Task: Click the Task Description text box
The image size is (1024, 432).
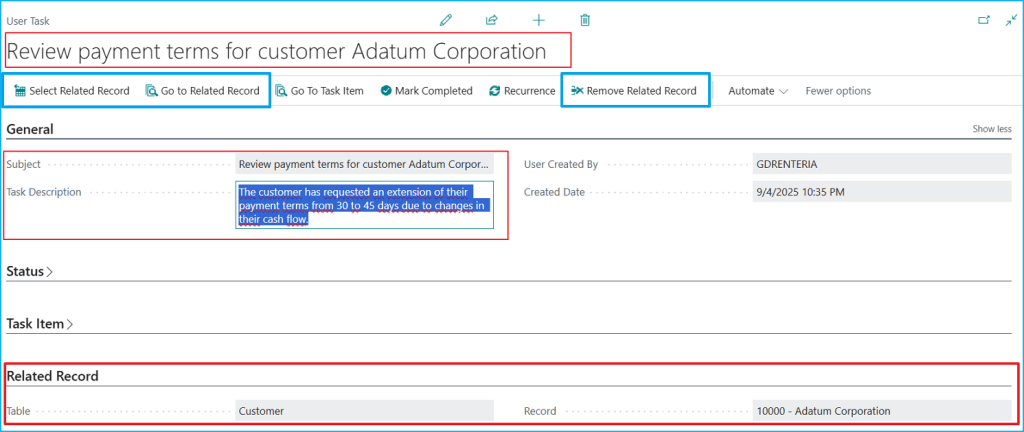Action: pyautogui.click(x=364, y=205)
